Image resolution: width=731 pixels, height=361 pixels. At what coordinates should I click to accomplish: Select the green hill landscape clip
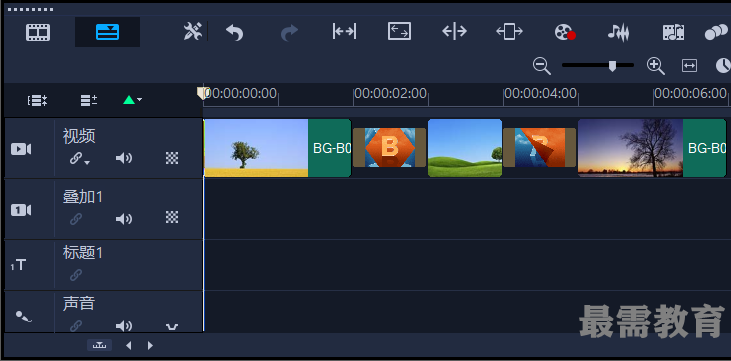pyautogui.click(x=465, y=148)
